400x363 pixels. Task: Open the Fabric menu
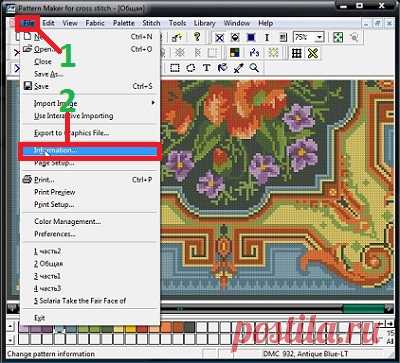click(x=95, y=23)
